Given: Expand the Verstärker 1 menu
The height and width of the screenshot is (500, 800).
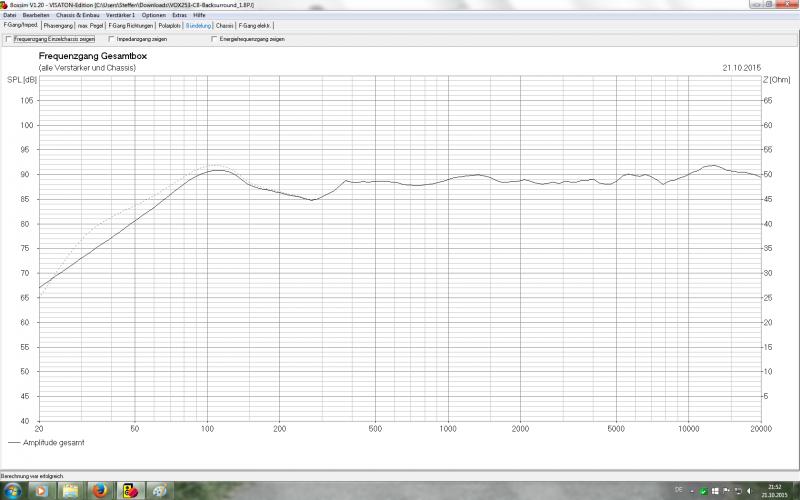Looking at the screenshot, I should pyautogui.click(x=119, y=15).
